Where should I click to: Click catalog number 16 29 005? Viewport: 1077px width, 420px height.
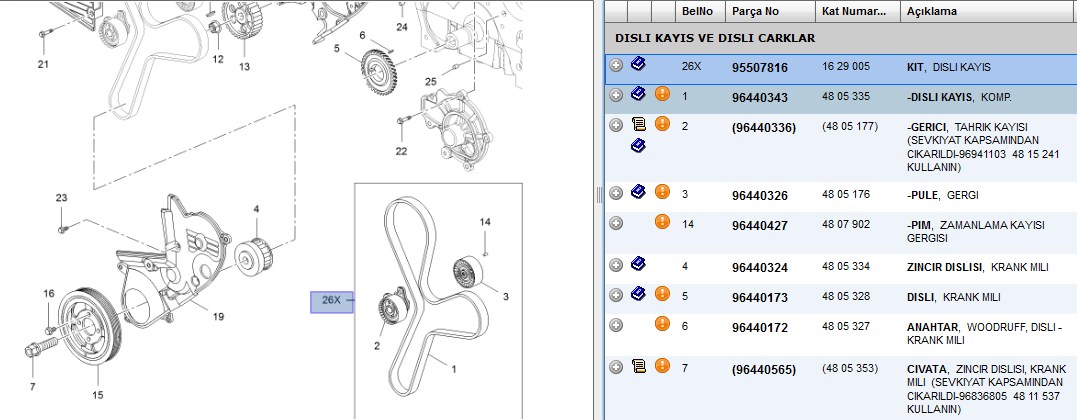(x=846, y=67)
